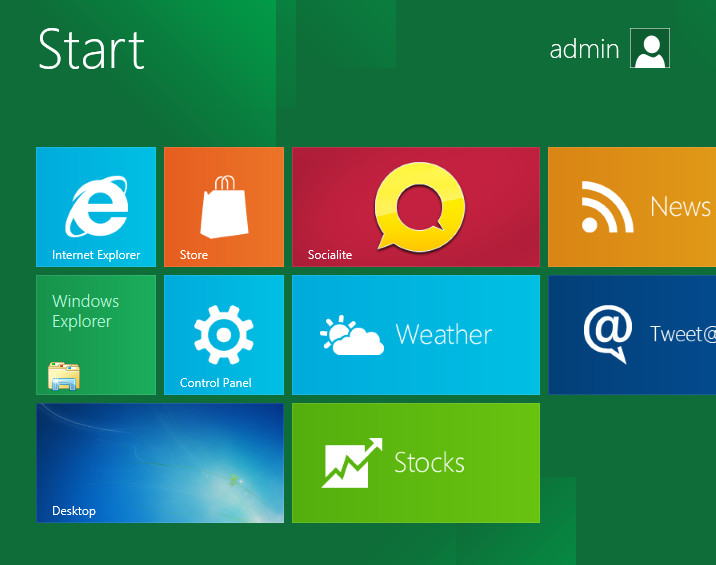This screenshot has height=565, width=716.
Task: Open the Stocks tile
Action: pyautogui.click(x=416, y=463)
